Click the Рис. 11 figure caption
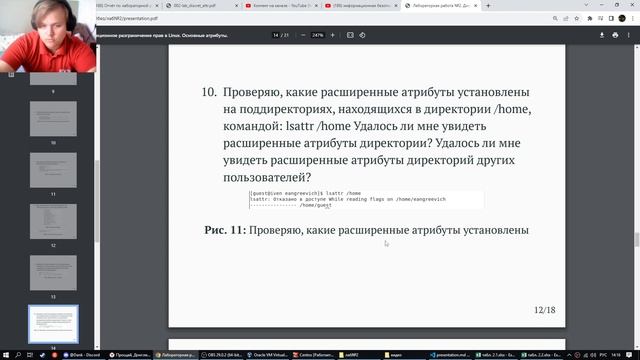Image resolution: width=640 pixels, height=360 pixels. 367,230
